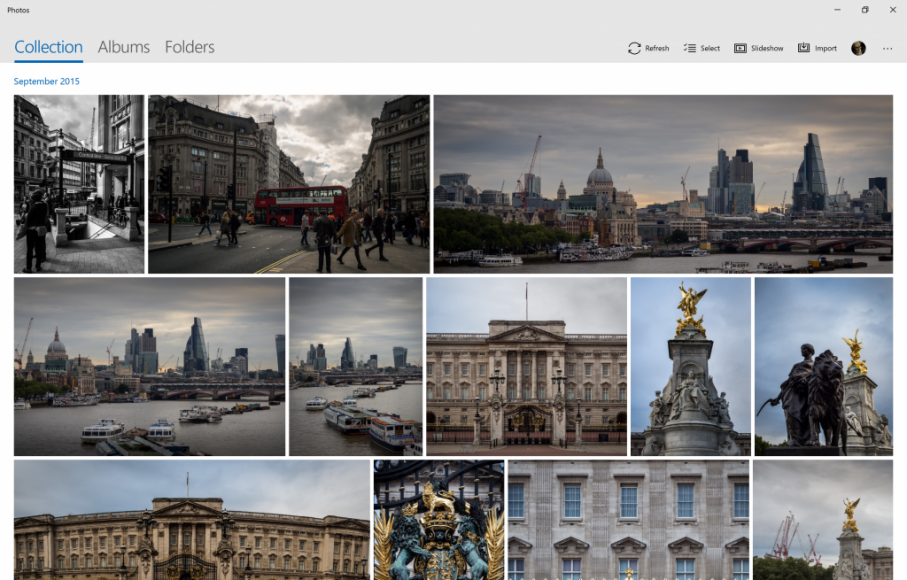Switch to the Folders tab
Image resolution: width=907 pixels, height=580 pixels.
(190, 47)
